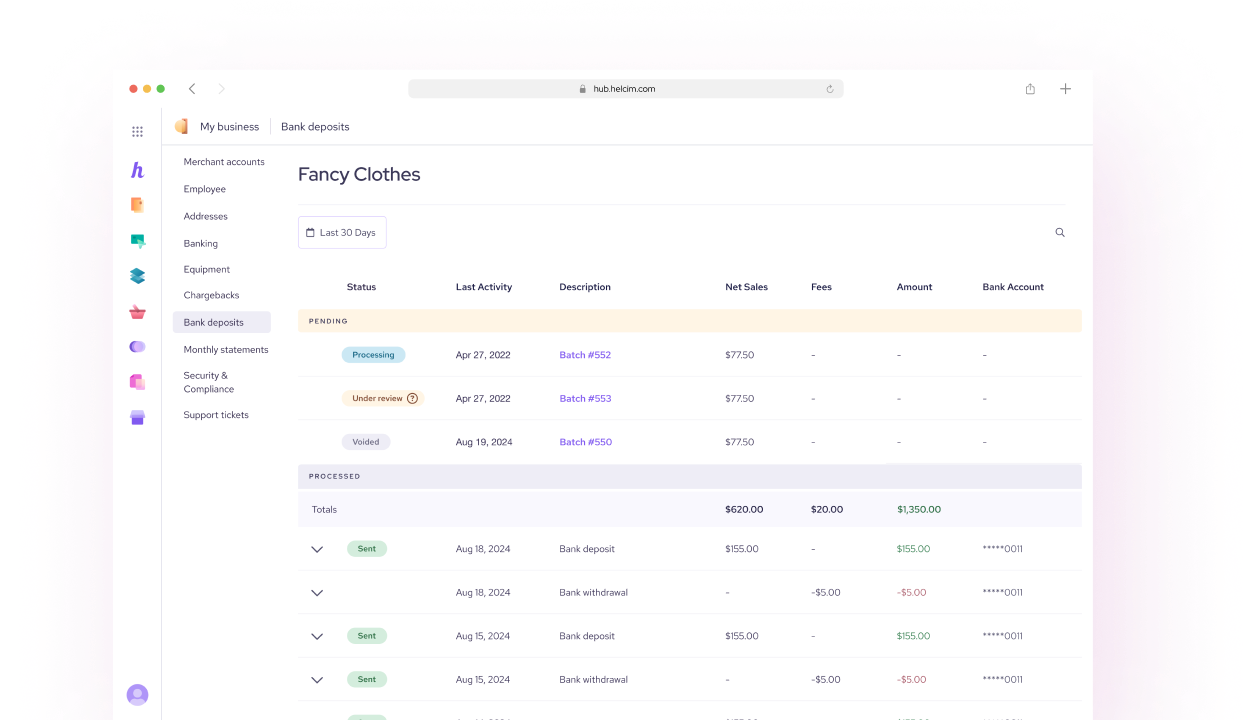Click the help icon beside Under review
The height and width of the screenshot is (720, 1243).
coord(412,398)
